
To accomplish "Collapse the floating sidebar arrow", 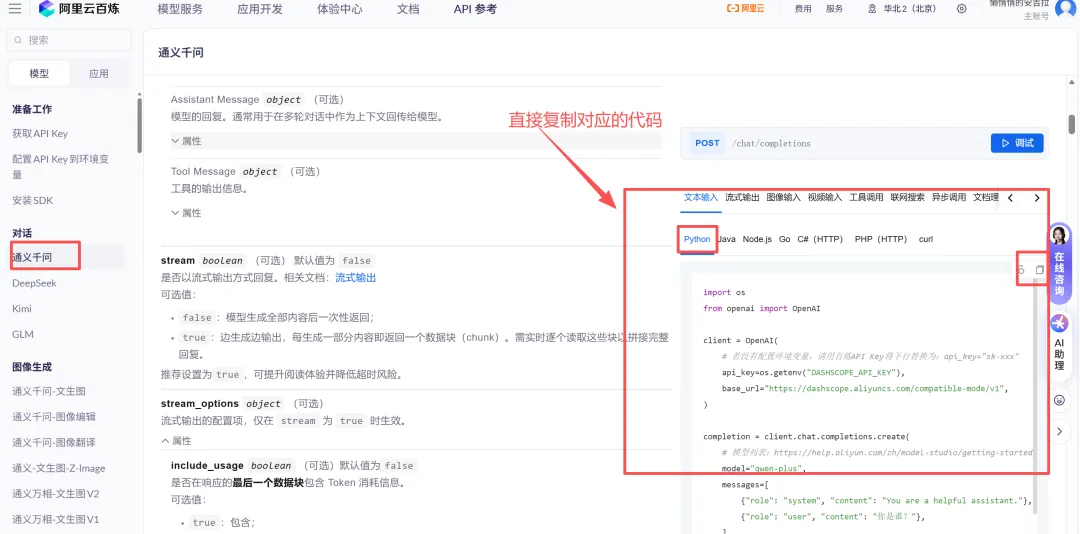I will [x=1059, y=431].
